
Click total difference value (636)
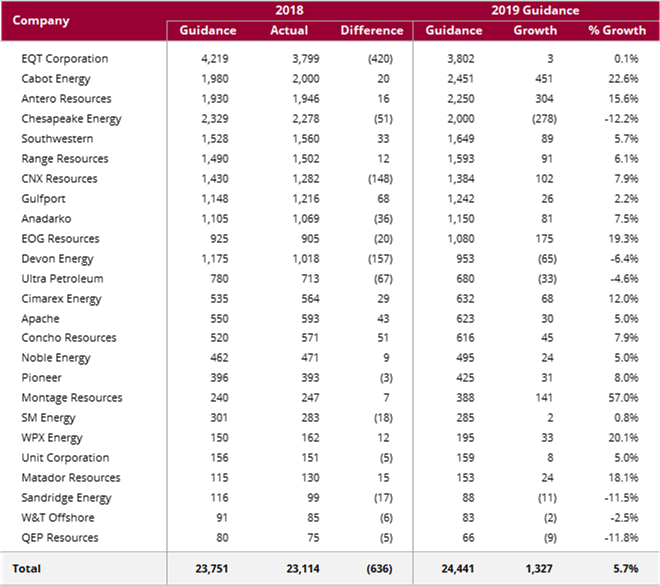[379, 569]
